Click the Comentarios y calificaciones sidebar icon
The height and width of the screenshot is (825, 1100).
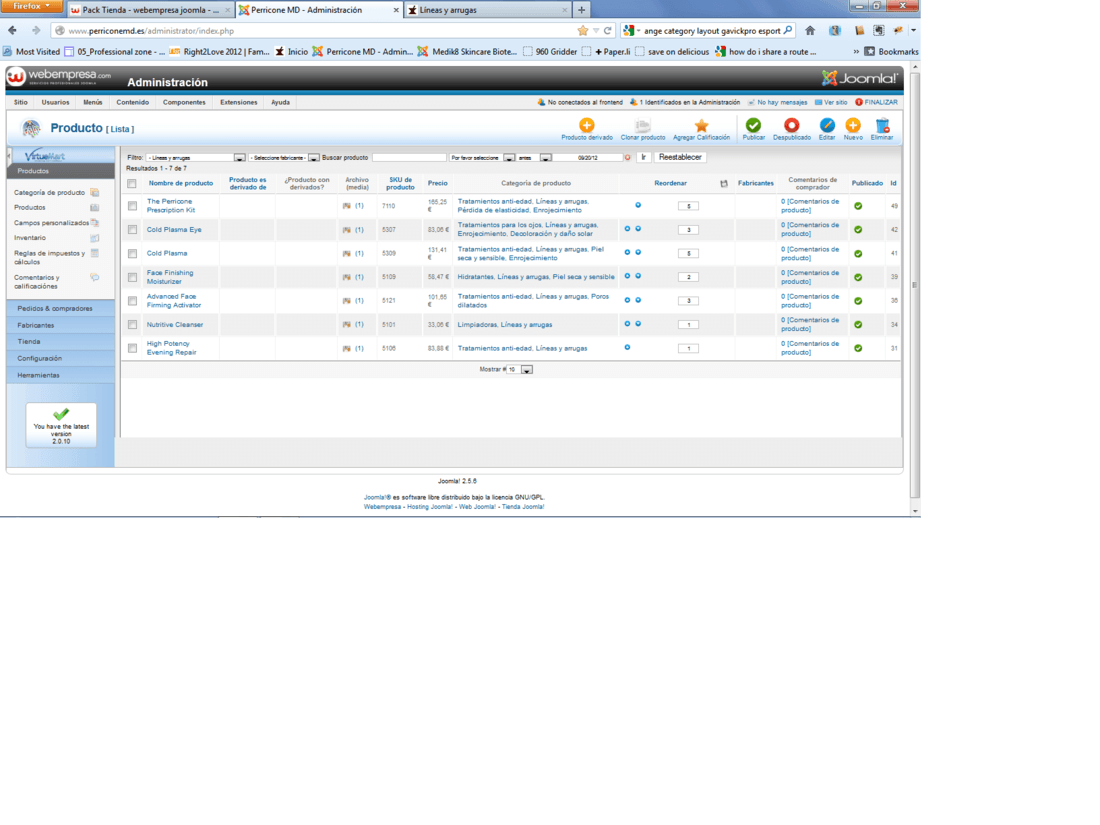click(95, 278)
